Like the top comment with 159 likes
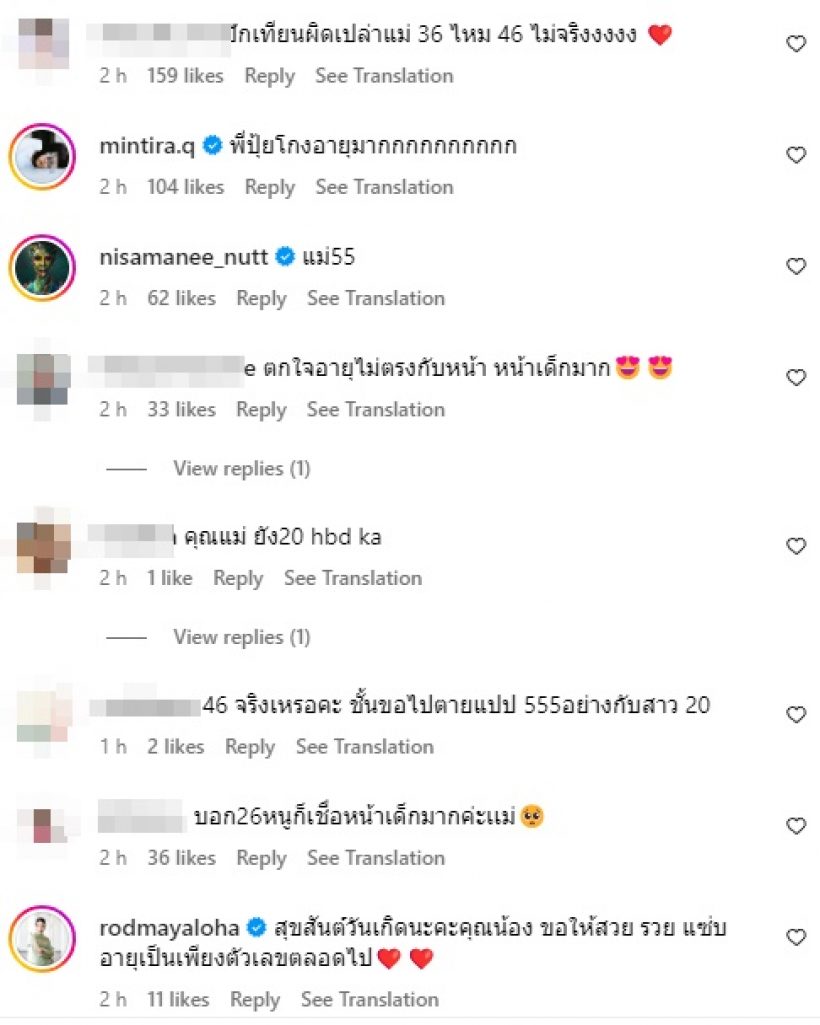 [x=796, y=44]
